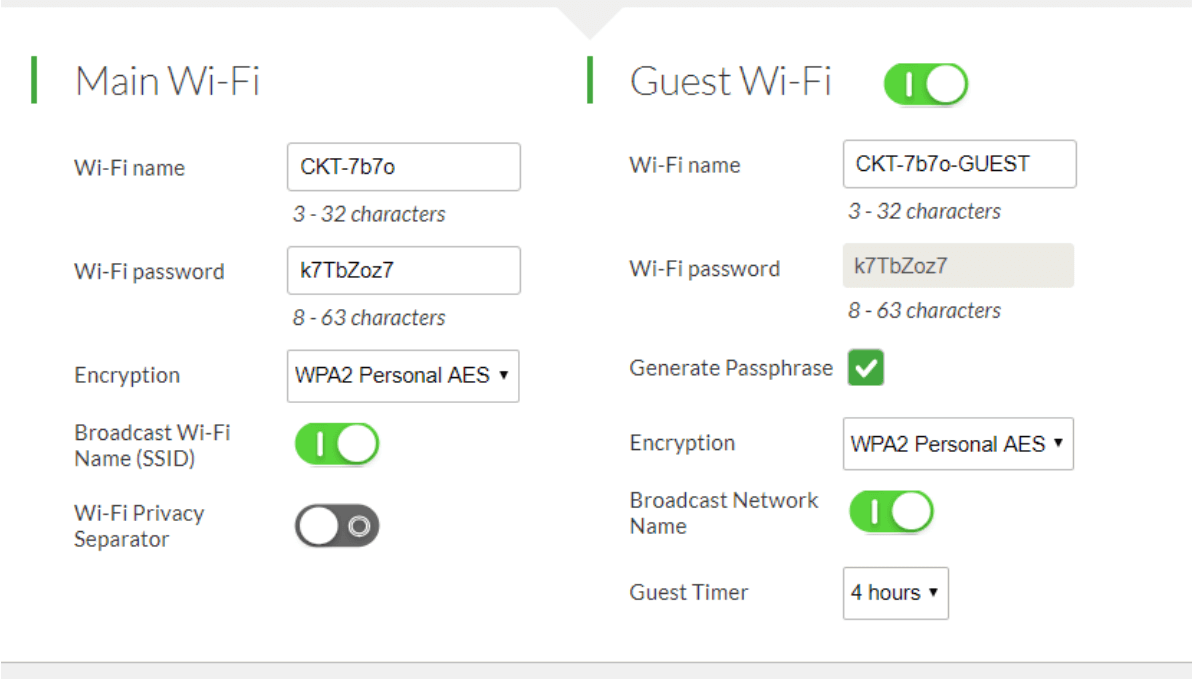Expand the Guest Wi-Fi Encryption dropdown
Screen dimensions: 1194x680
tap(958, 444)
